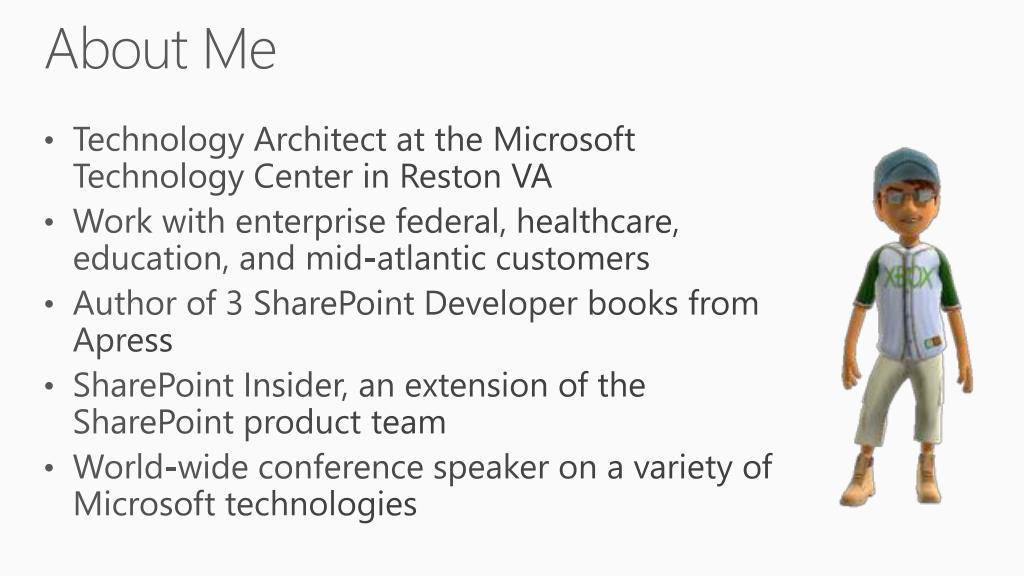
Task: Click the avatar's tan boots
Action: point(891,479)
